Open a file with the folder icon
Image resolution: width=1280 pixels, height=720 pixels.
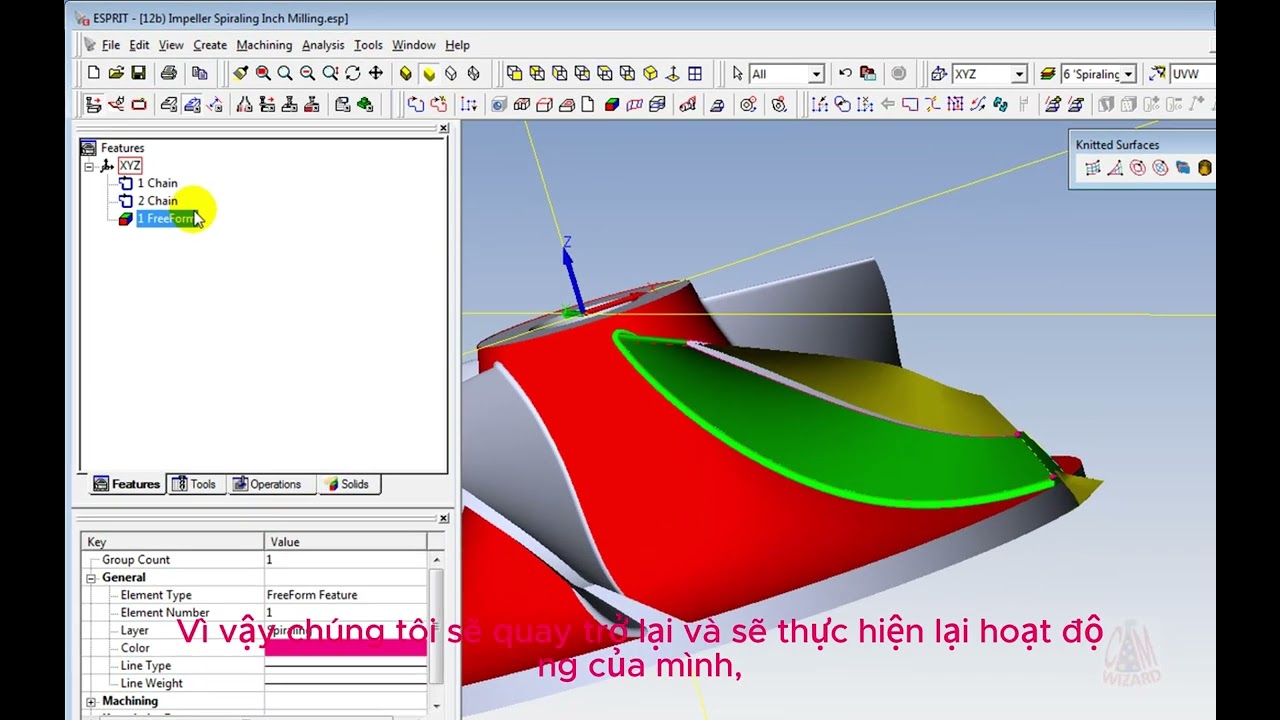point(116,73)
